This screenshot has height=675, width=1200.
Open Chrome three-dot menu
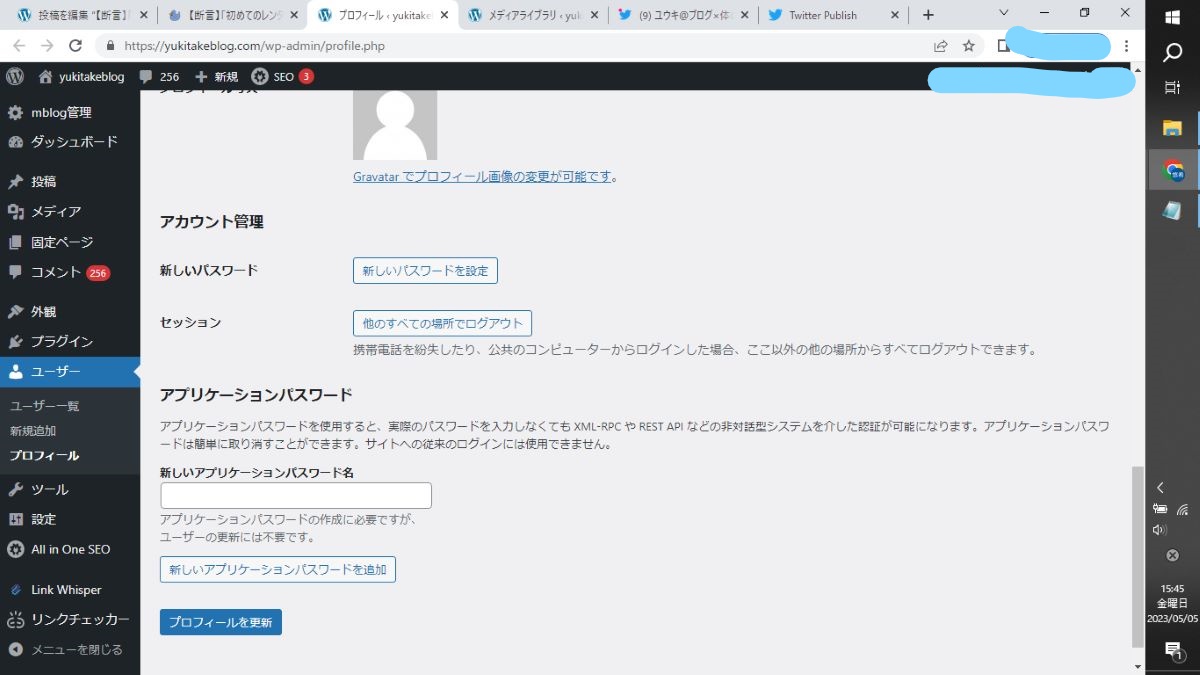click(x=1127, y=46)
